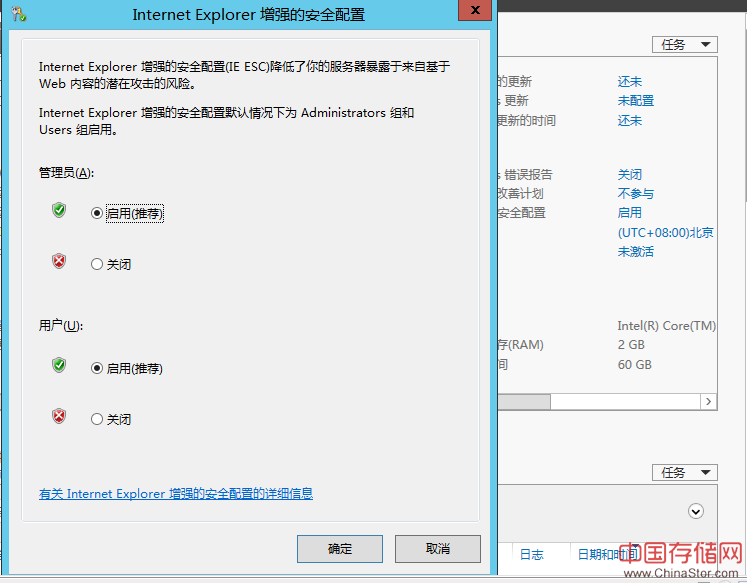Open upper 任务 dropdown in Server Manager
The width and height of the screenshot is (747, 583).
point(685,45)
